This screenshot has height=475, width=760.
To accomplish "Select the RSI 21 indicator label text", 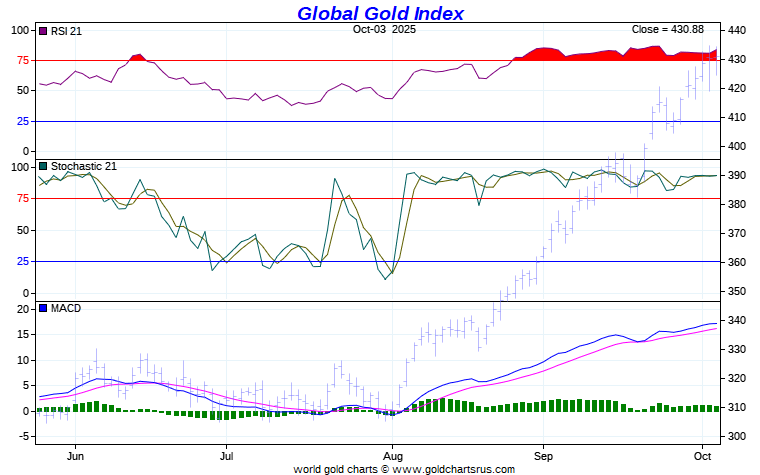I will point(66,31).
